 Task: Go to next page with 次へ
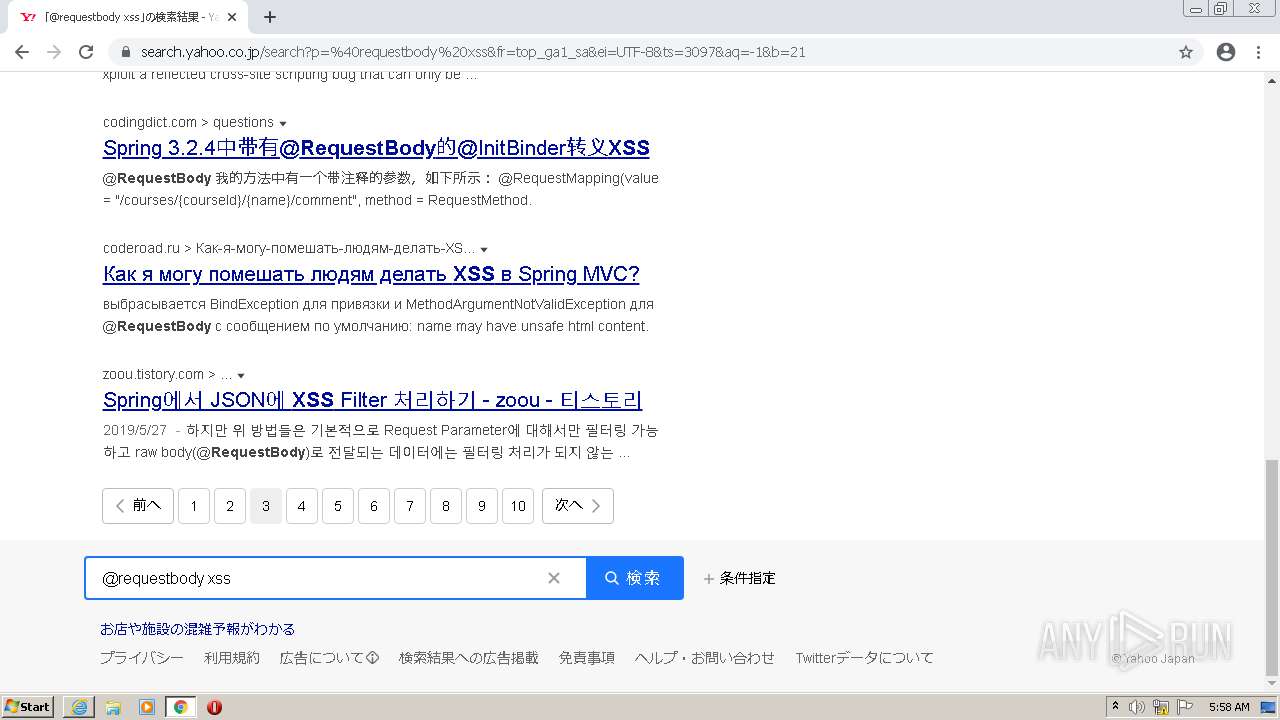(x=578, y=506)
